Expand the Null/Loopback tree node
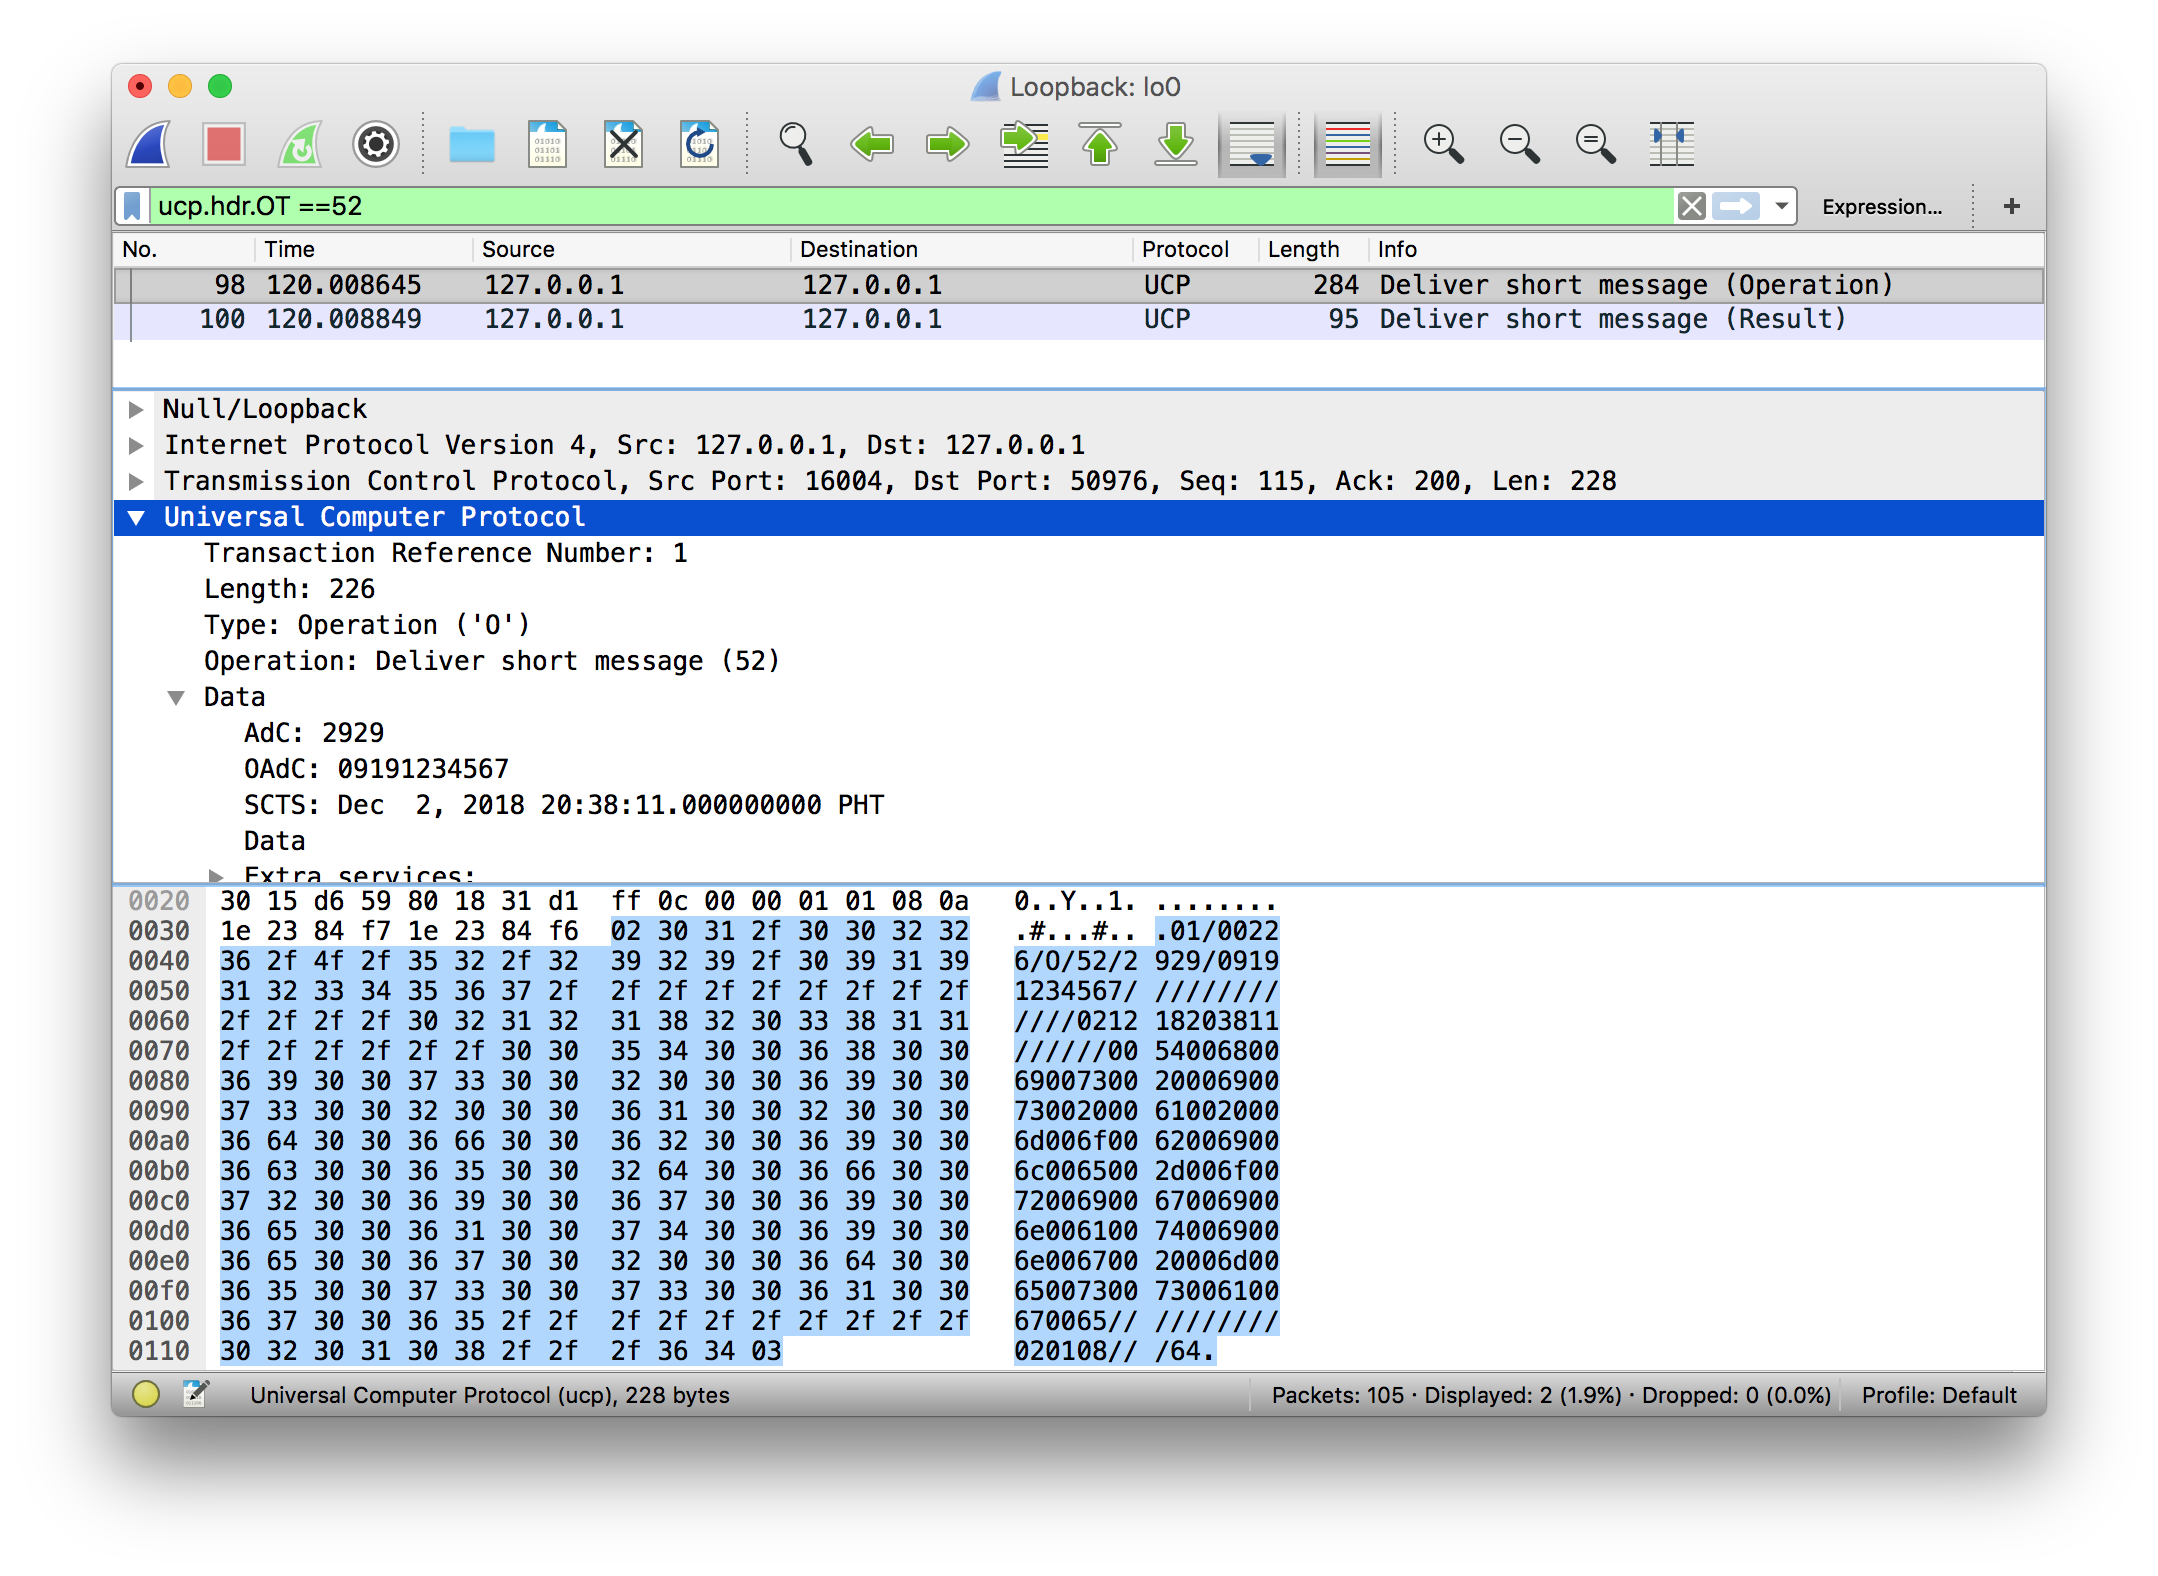 click(x=136, y=410)
